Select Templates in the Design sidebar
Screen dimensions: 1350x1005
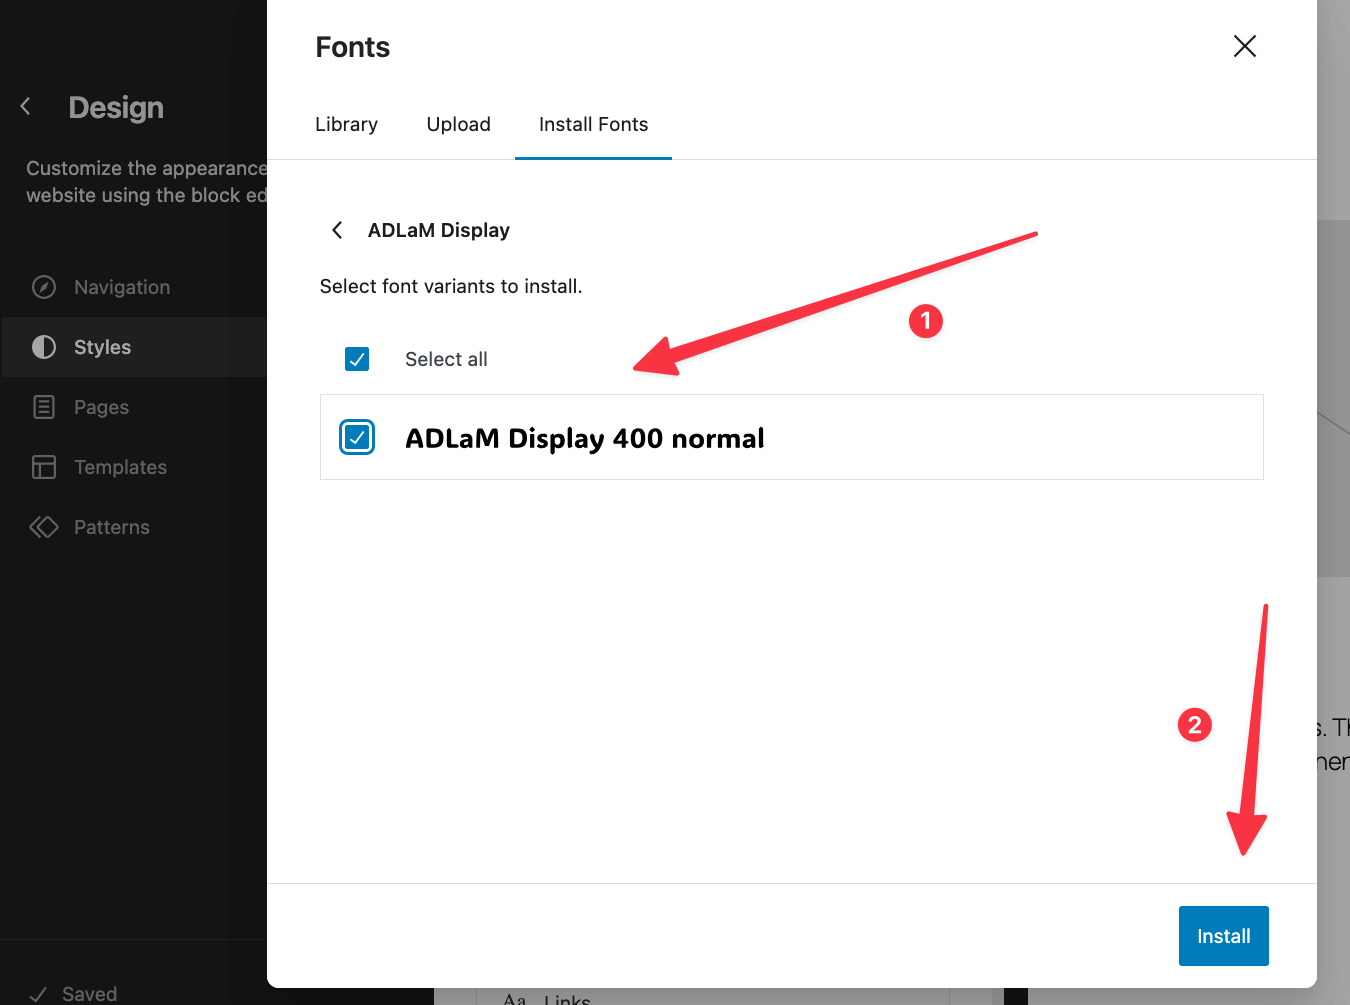coord(120,467)
